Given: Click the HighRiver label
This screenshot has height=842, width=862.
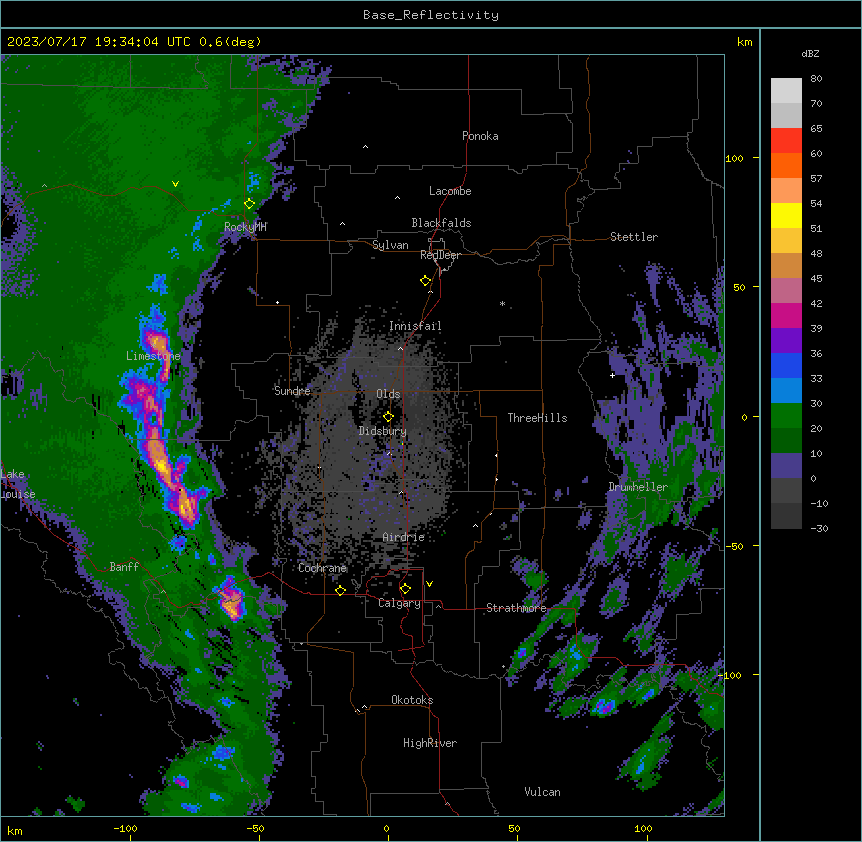Looking at the screenshot, I should pyautogui.click(x=430, y=743).
